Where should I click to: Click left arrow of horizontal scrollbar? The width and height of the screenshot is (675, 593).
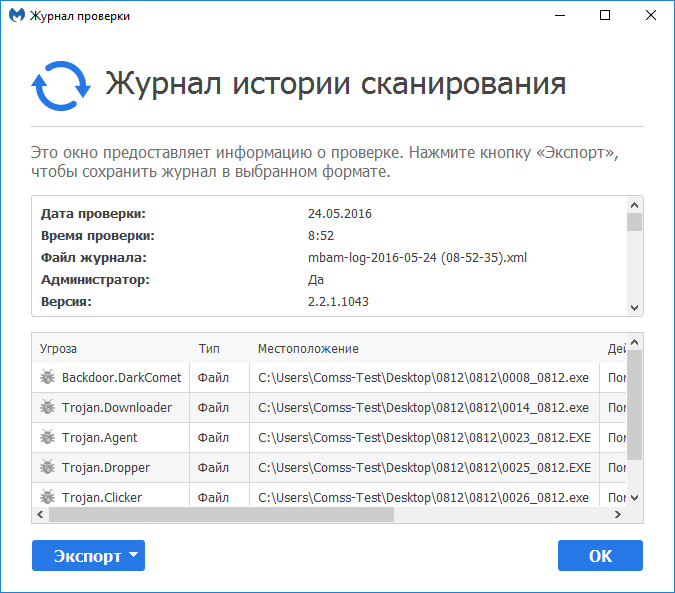pyautogui.click(x=40, y=514)
